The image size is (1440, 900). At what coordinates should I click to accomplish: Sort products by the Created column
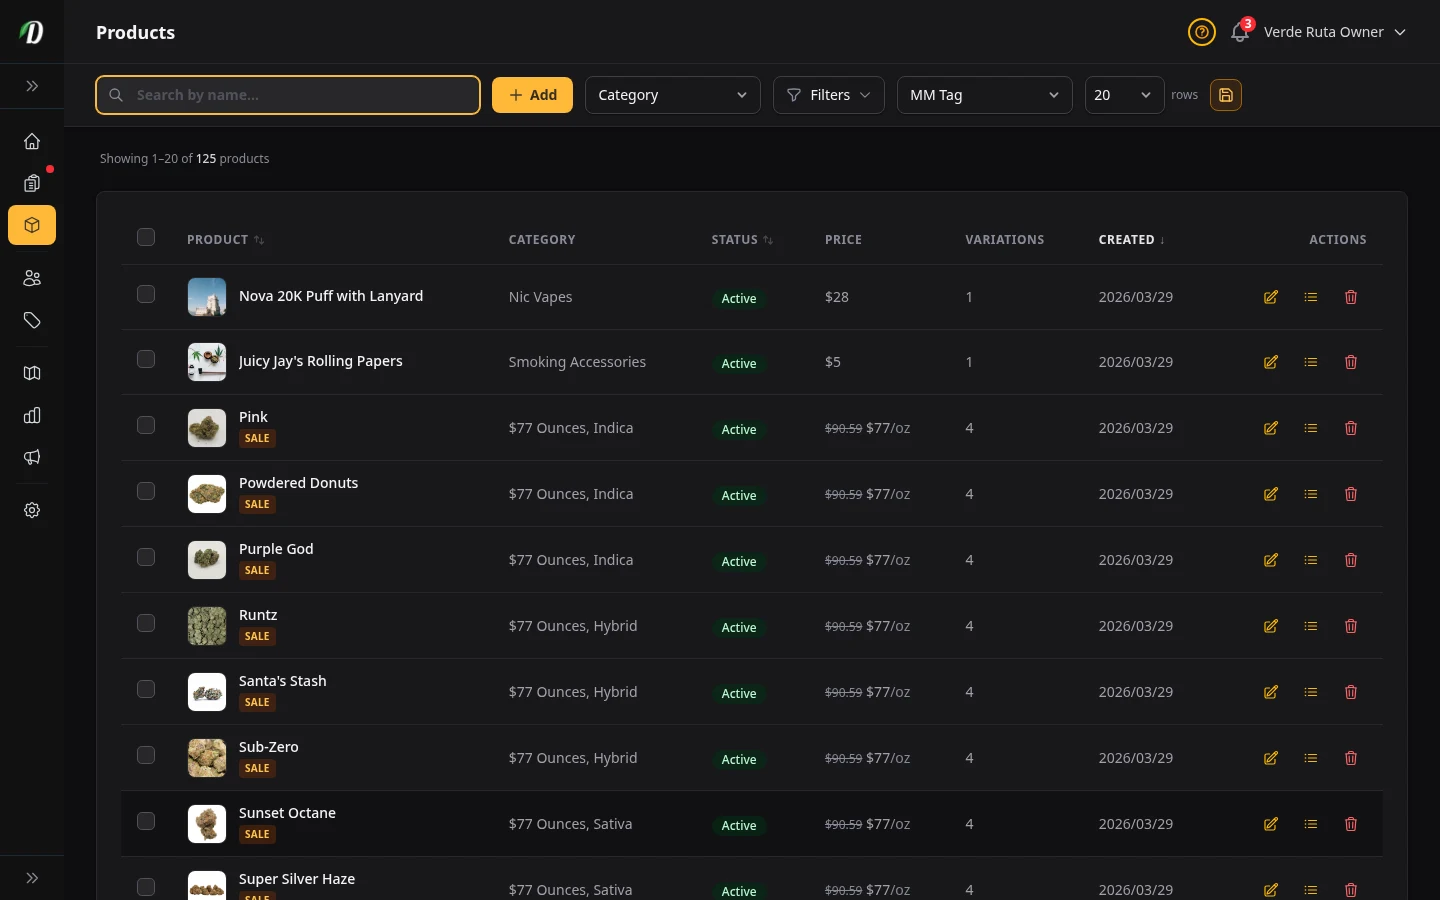coord(1131,240)
